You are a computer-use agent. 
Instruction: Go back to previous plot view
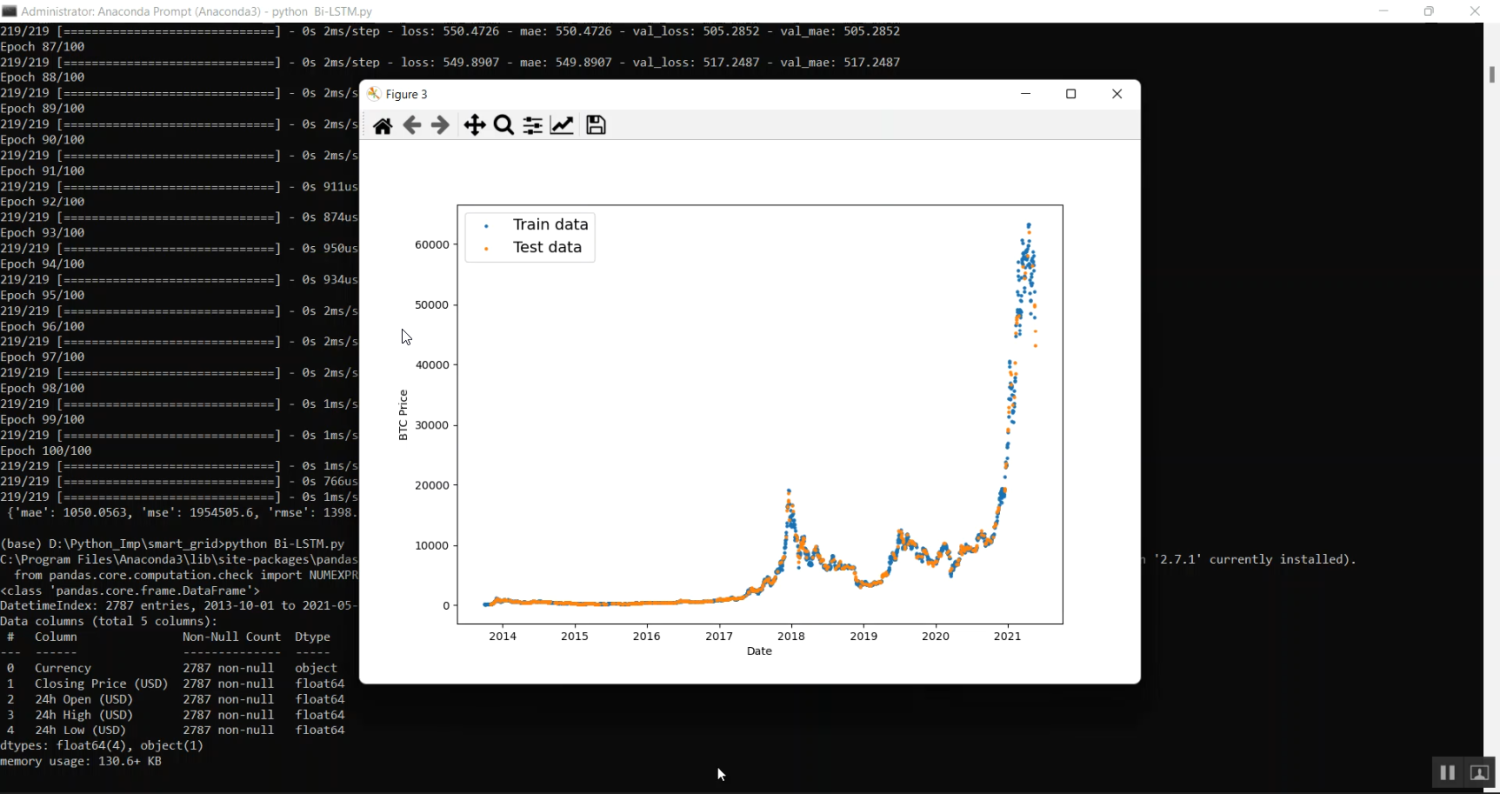tap(411, 125)
